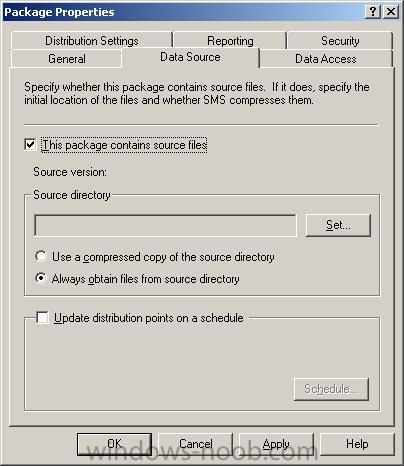Close the Package Properties dialog
404x466 pixels.
click(x=391, y=12)
